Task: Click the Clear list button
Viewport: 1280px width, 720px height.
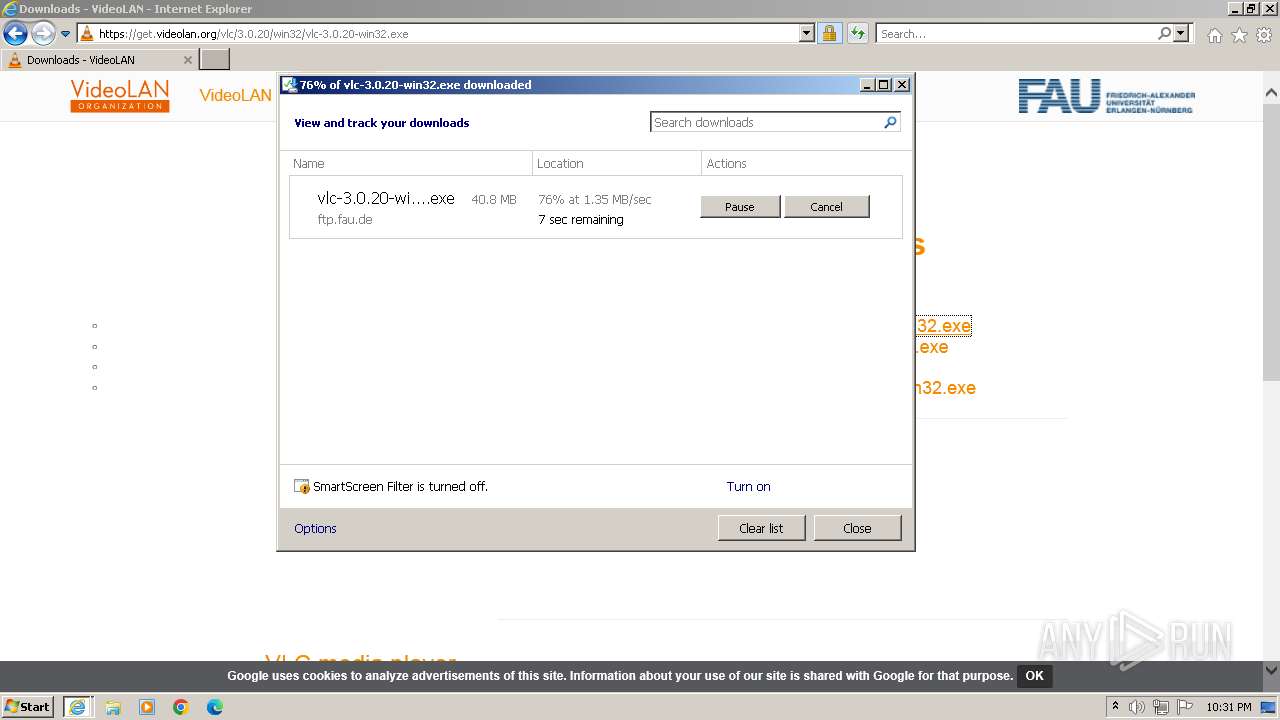Action: (x=761, y=528)
